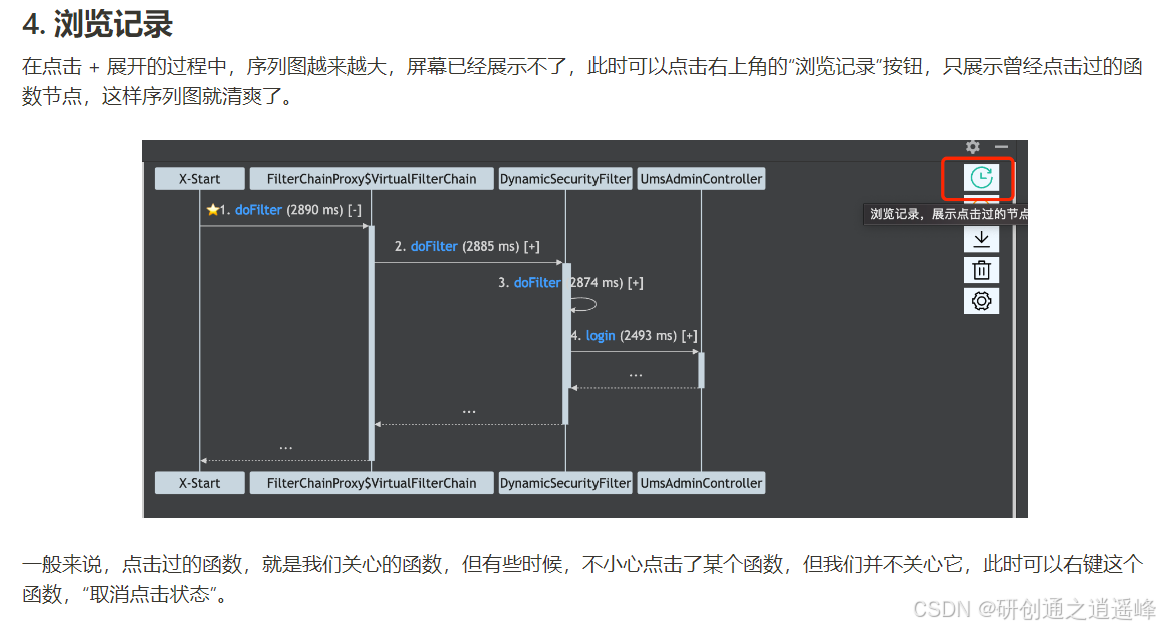Screen dimensions: 1160x629
Task: Select the top X-Start lifeline header
Action: [199, 179]
